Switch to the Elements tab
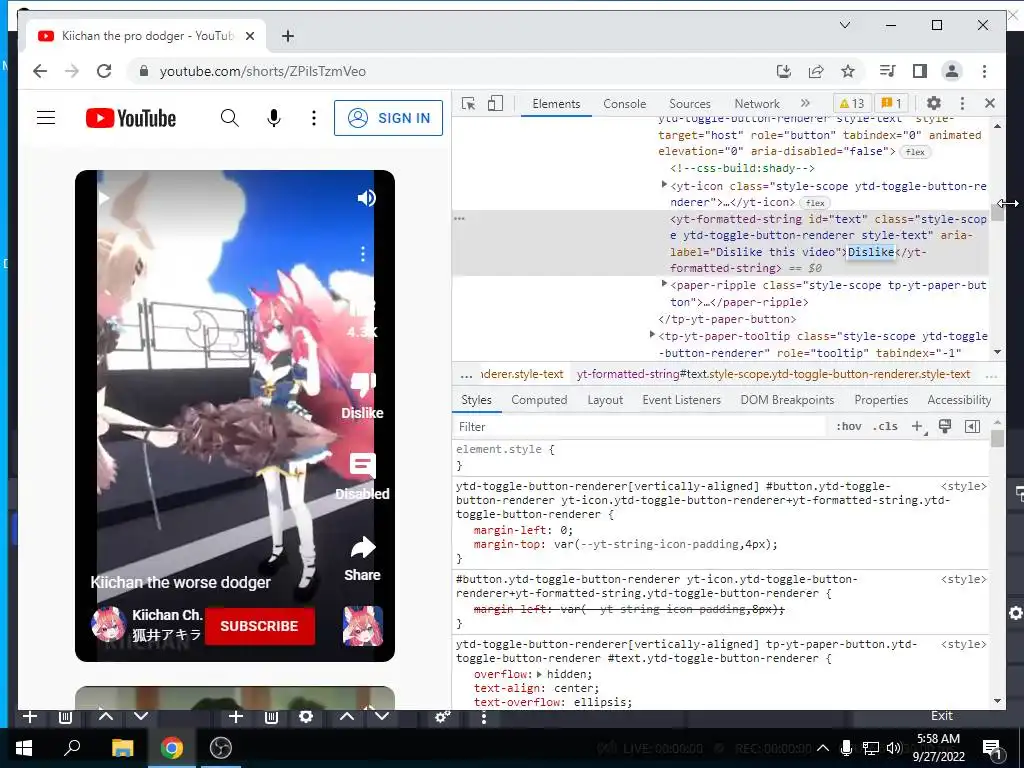Viewport: 1024px width, 768px height. 556,104
